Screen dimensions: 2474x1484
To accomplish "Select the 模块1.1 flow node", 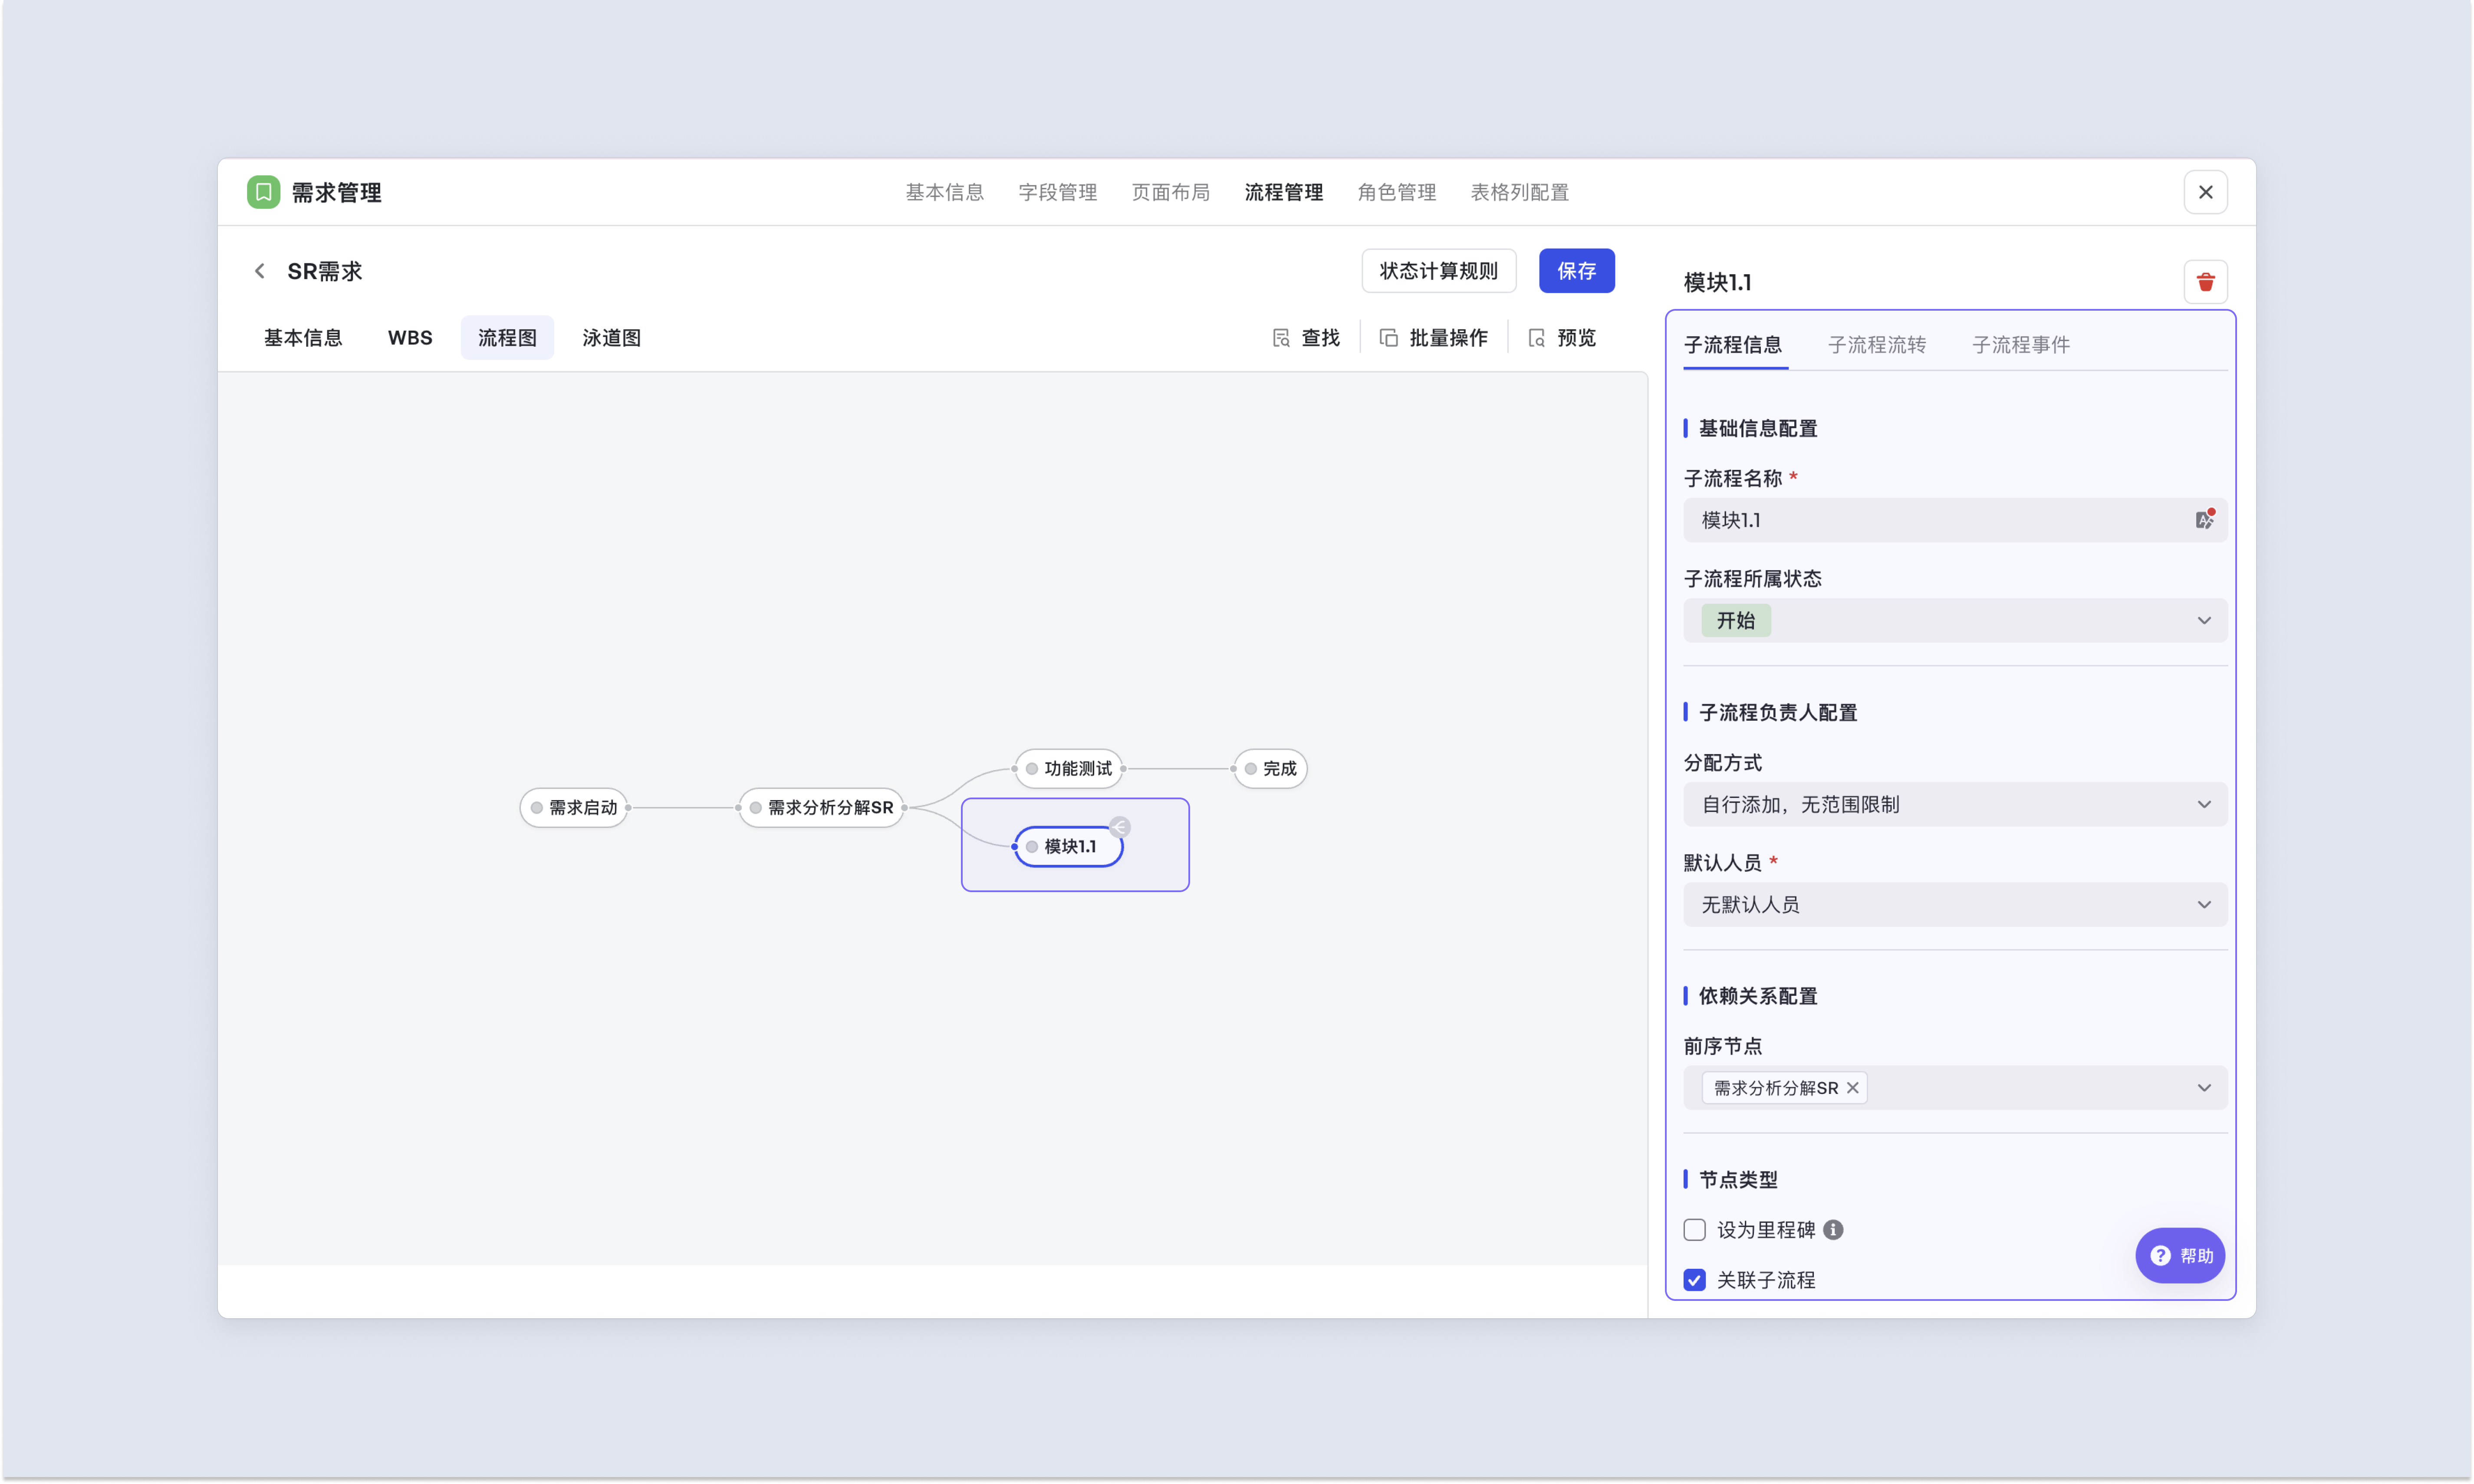I will coord(1069,847).
